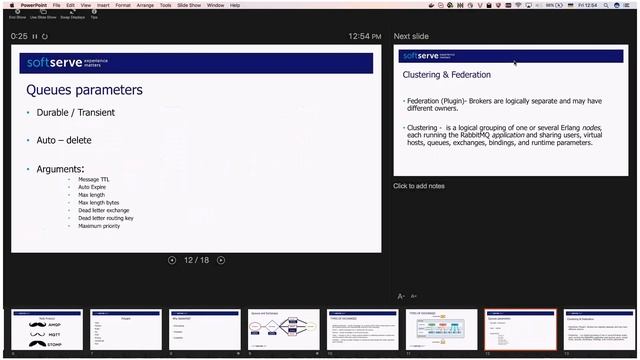Open the Tools menu
The image size is (640, 360).
point(165,5)
